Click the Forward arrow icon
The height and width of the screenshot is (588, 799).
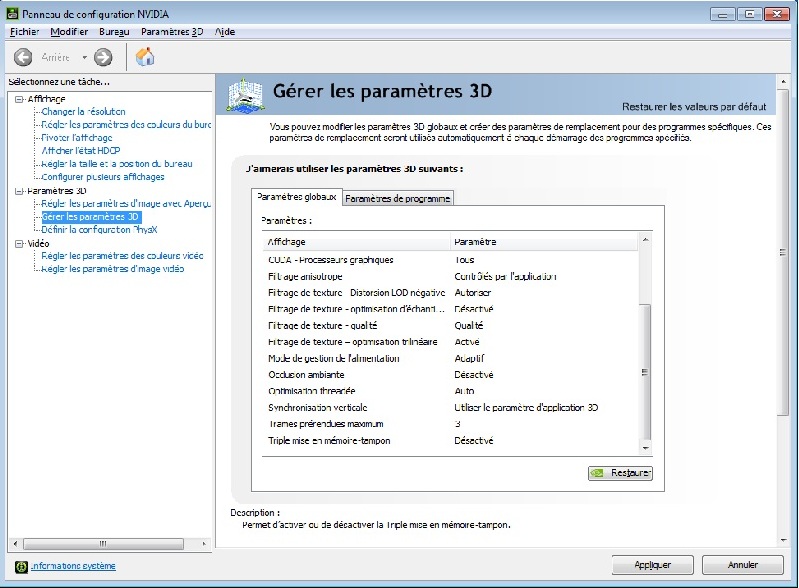pos(103,57)
